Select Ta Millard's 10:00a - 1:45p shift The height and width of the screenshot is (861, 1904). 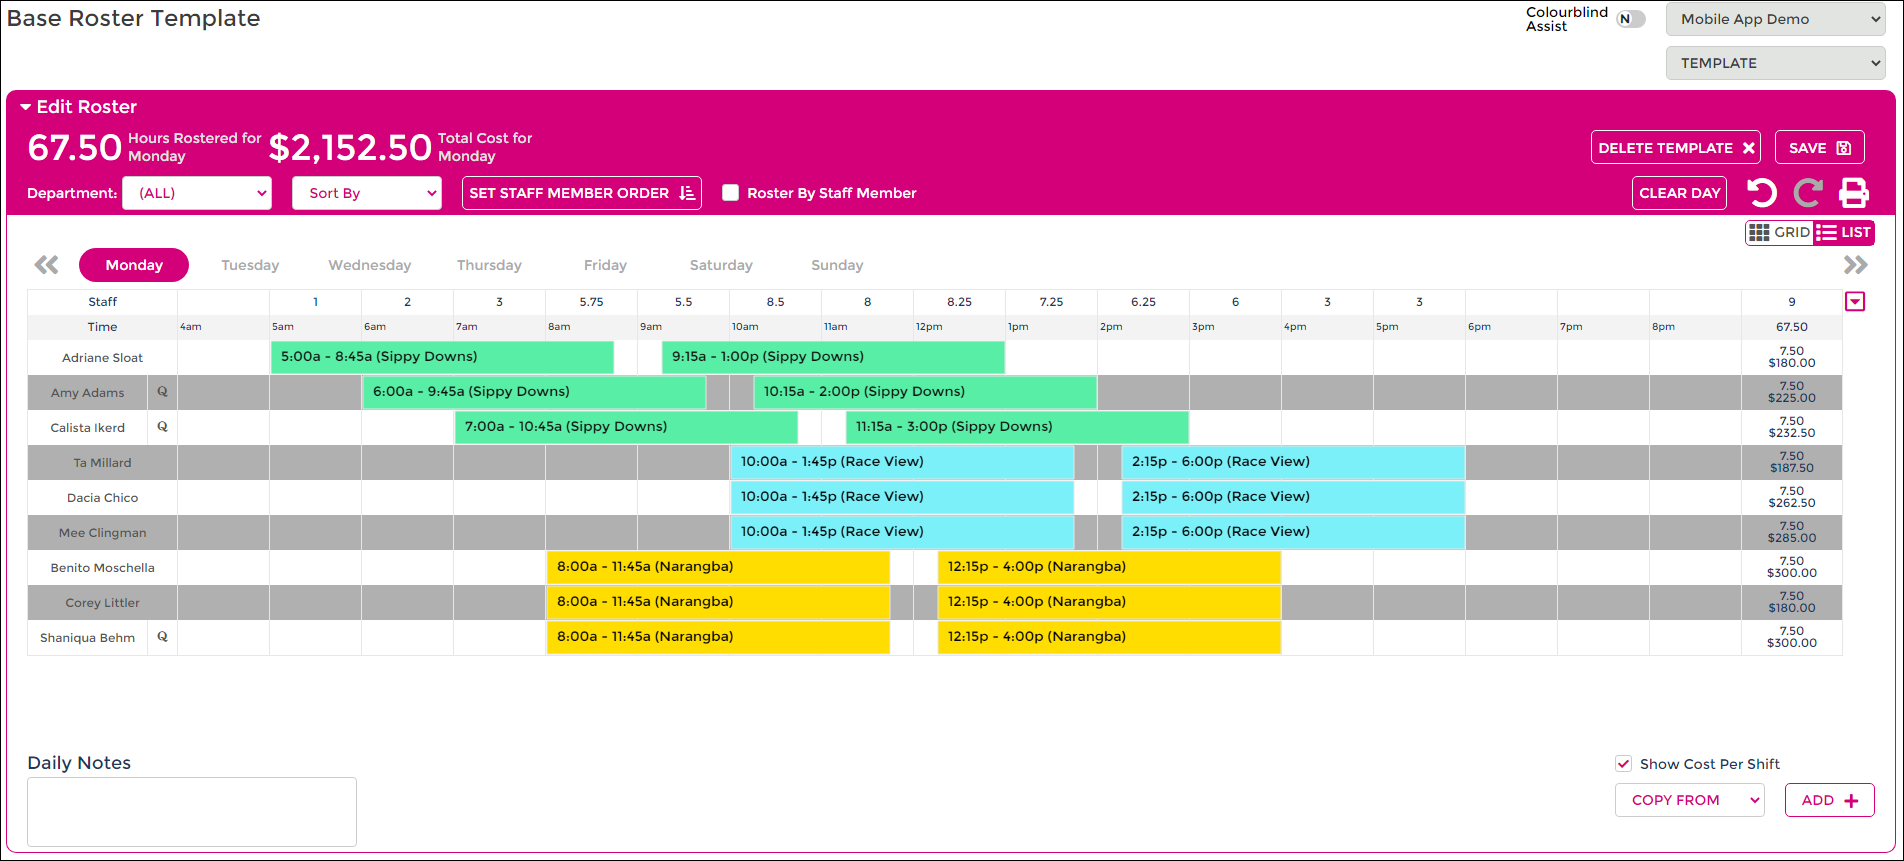point(902,462)
